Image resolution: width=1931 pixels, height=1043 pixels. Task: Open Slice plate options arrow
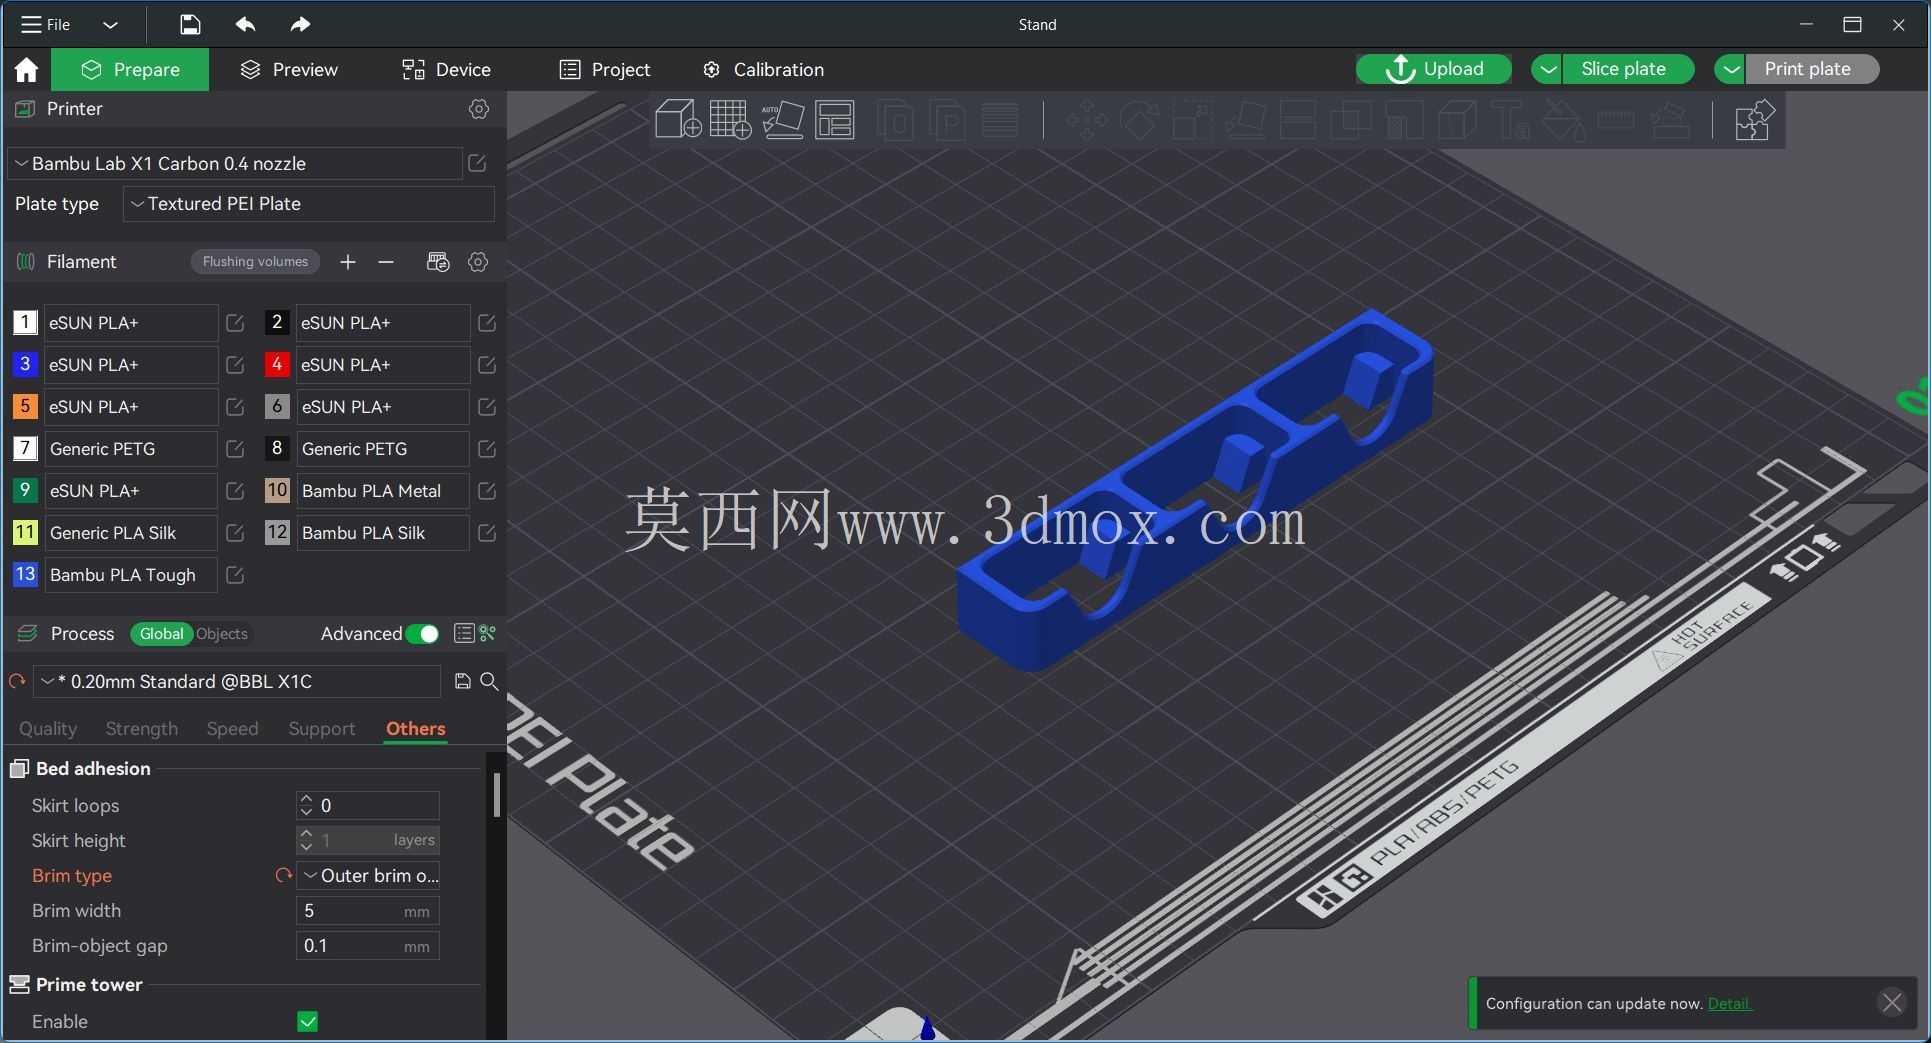point(1547,69)
